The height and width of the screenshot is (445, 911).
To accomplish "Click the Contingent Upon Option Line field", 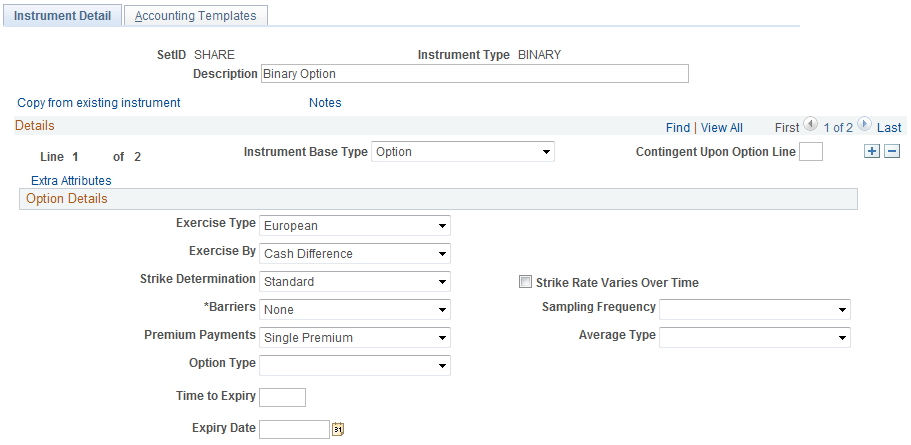I will 811,152.
